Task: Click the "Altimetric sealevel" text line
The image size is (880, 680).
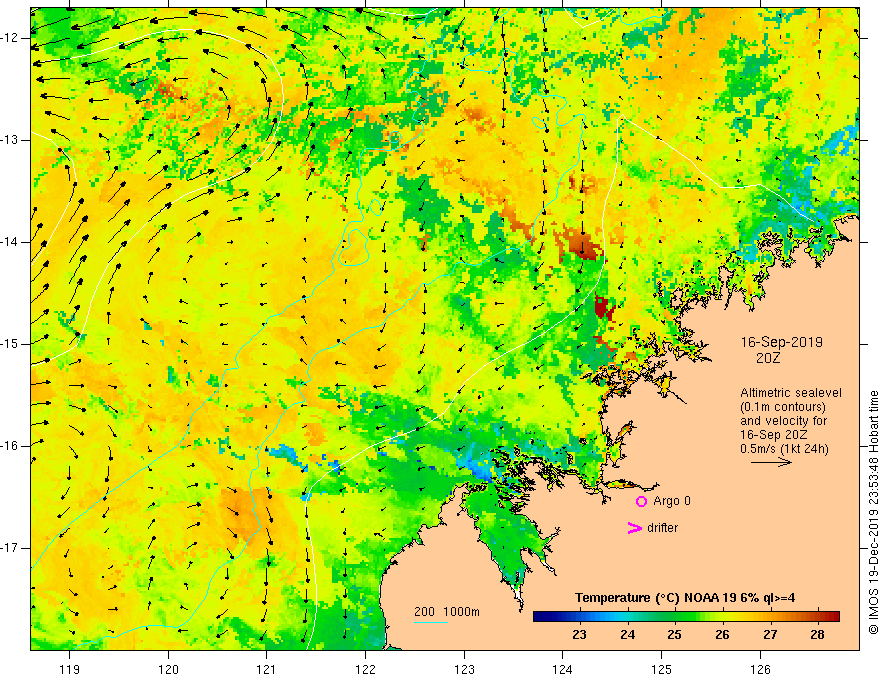Action: (x=791, y=393)
